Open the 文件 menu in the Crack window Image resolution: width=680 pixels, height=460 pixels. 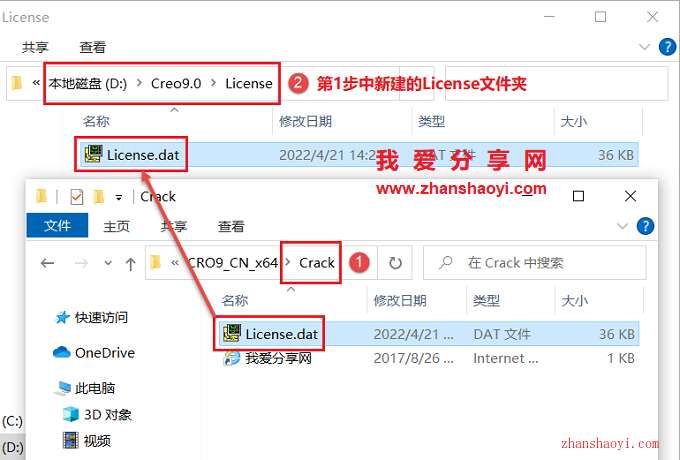pyautogui.click(x=57, y=225)
